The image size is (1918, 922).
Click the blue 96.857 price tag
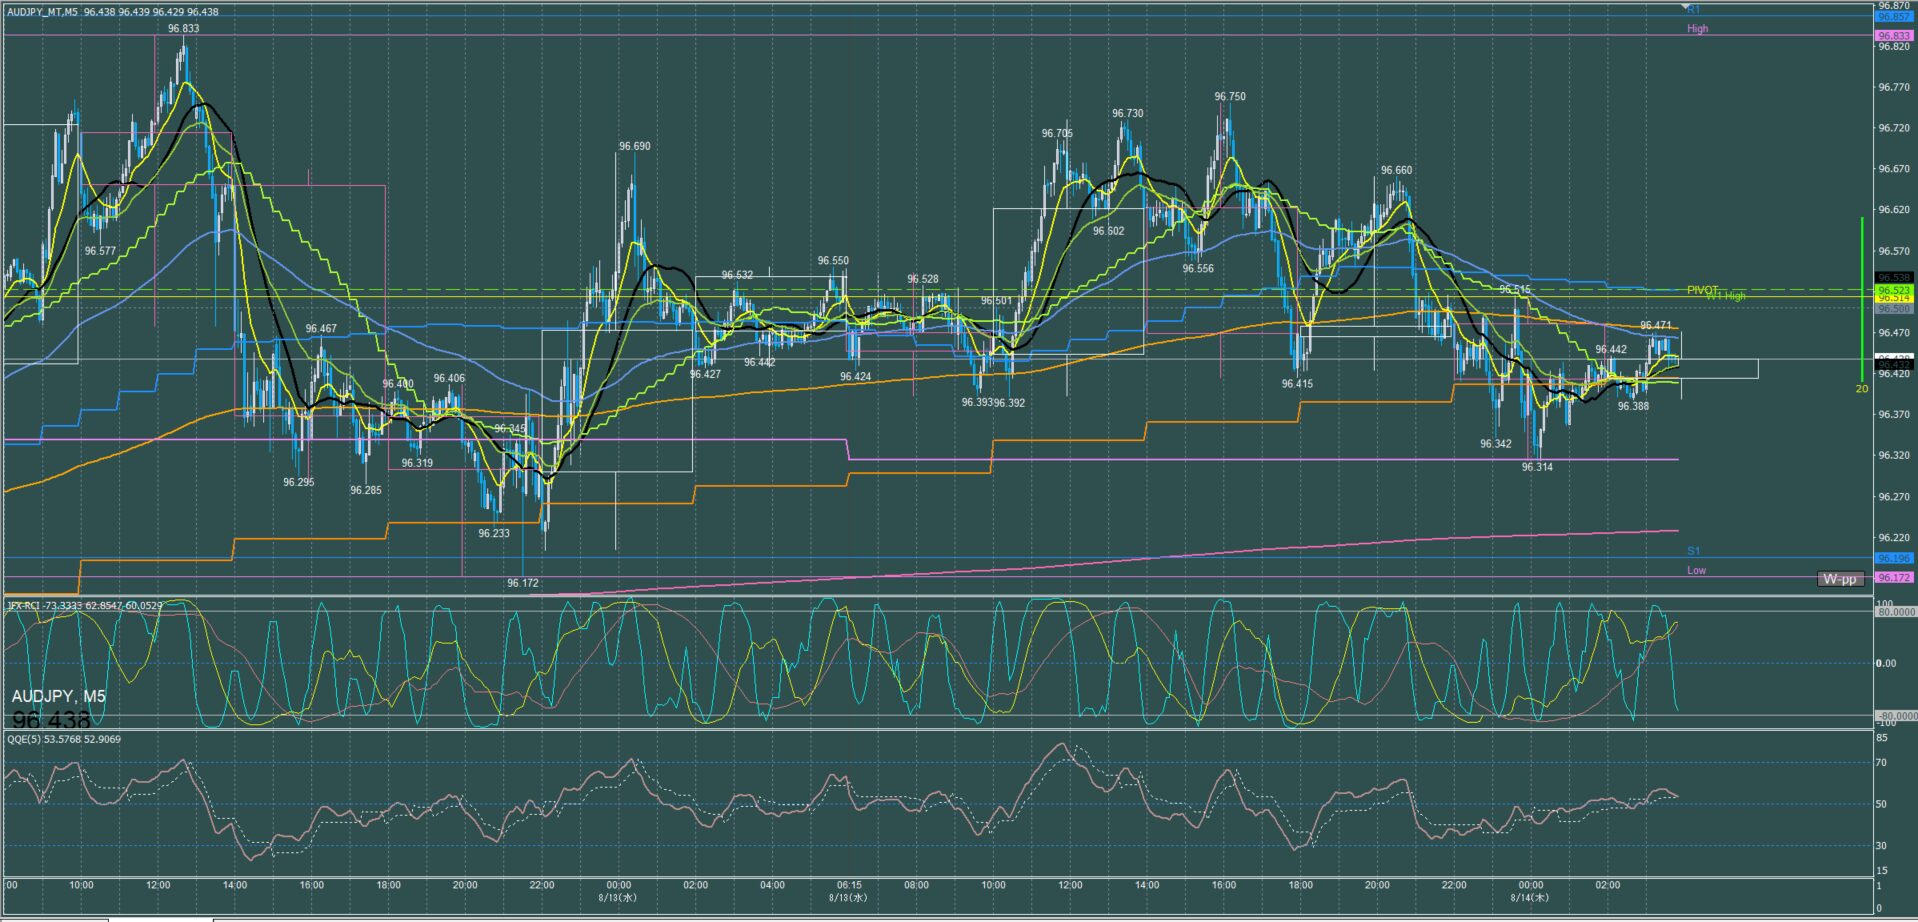pos(1894,17)
